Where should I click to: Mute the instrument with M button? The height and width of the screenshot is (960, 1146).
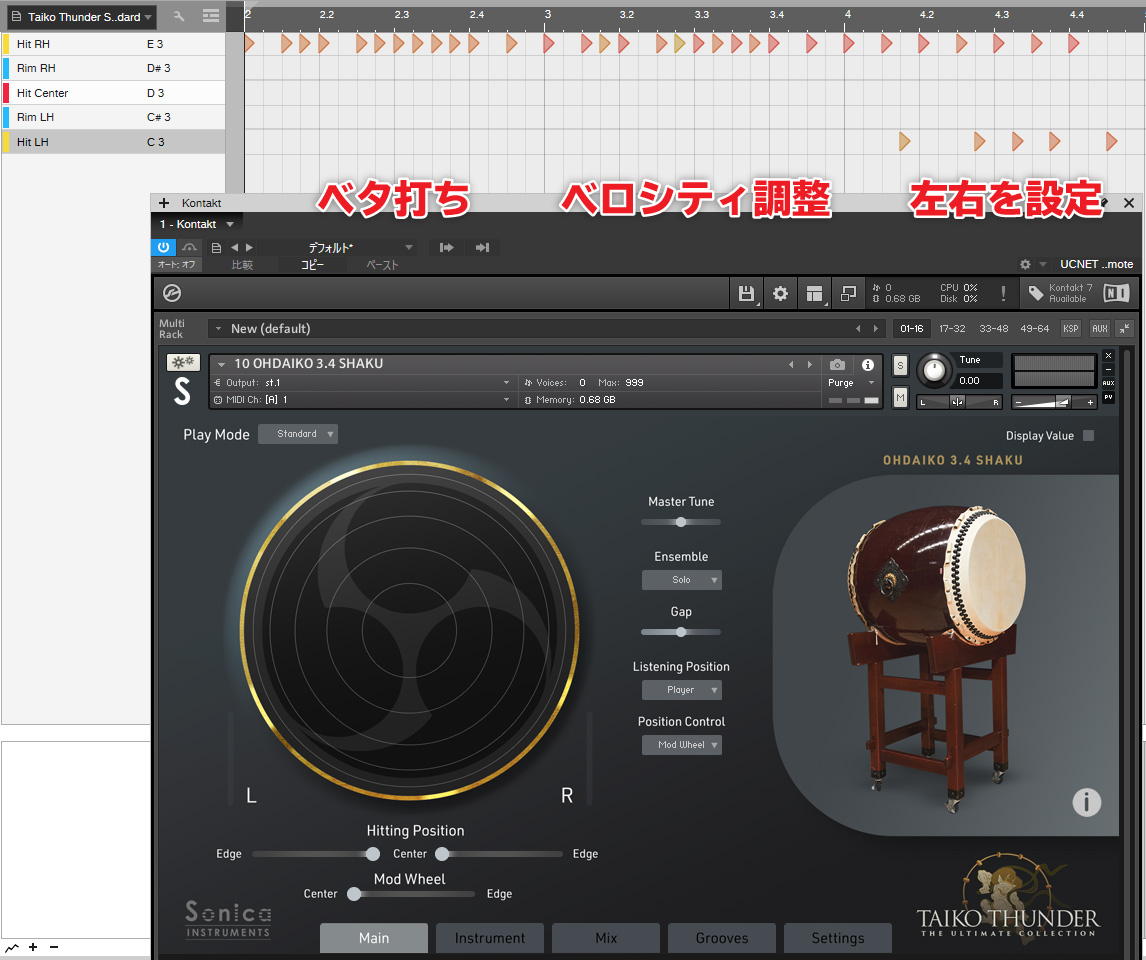click(900, 398)
